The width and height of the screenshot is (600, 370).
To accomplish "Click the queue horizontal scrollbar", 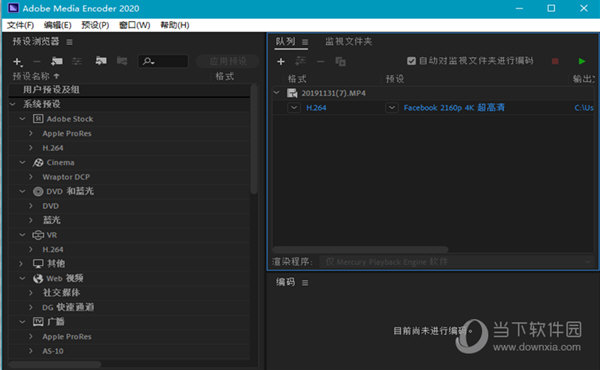I will tap(360, 249).
